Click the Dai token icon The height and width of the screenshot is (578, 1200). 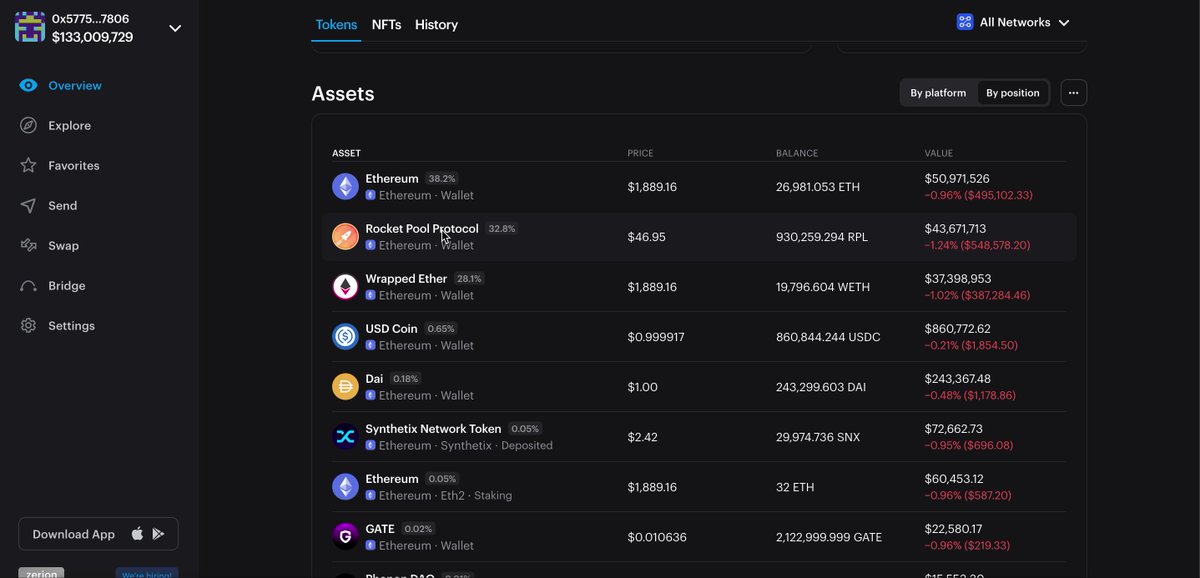tap(345, 387)
